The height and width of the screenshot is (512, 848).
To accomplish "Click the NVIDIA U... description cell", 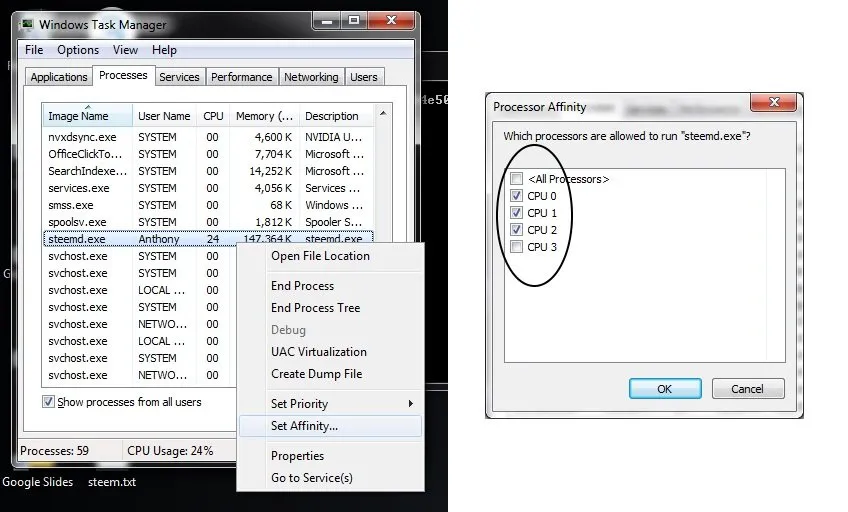I will 334,137.
